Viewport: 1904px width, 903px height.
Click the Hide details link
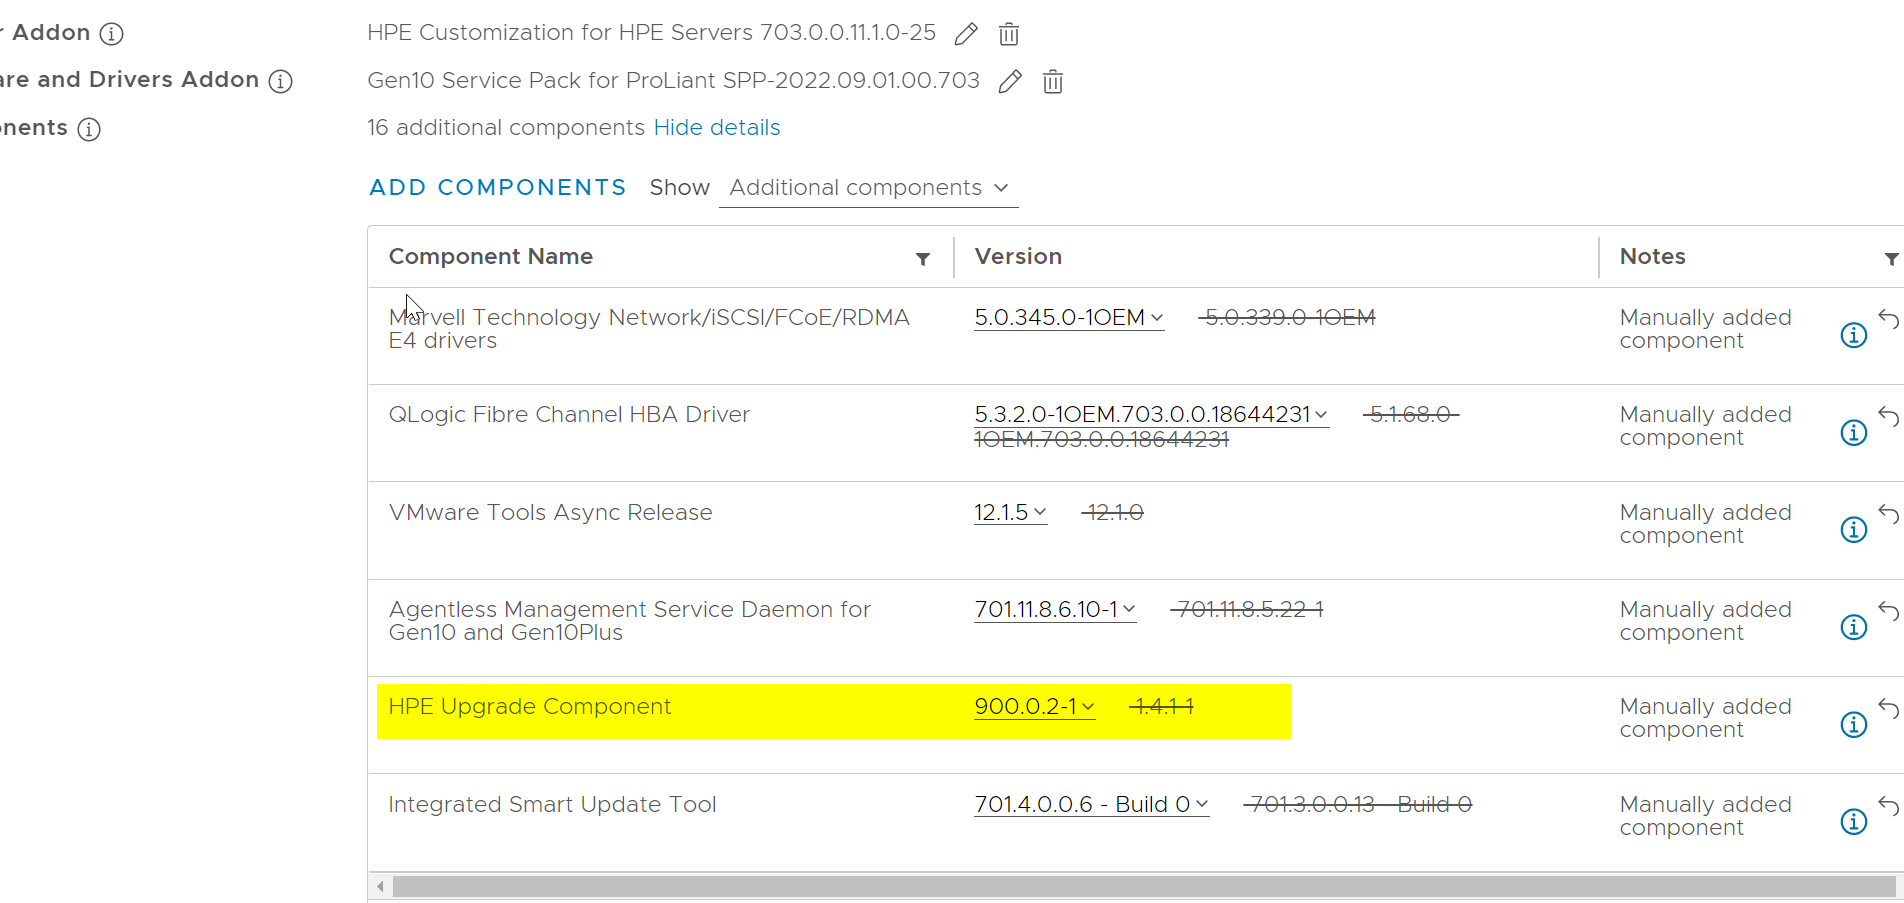[717, 128]
